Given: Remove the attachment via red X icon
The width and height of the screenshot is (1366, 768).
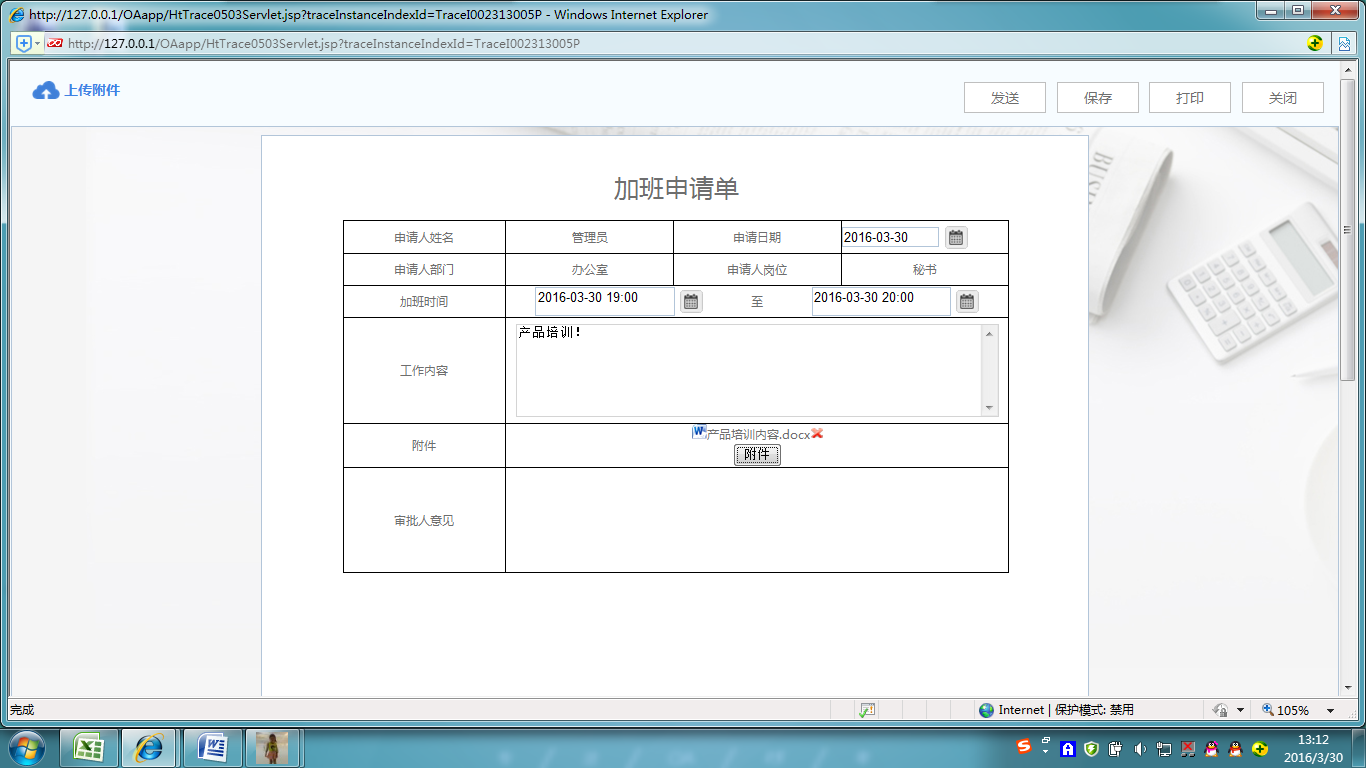Looking at the screenshot, I should click(817, 433).
